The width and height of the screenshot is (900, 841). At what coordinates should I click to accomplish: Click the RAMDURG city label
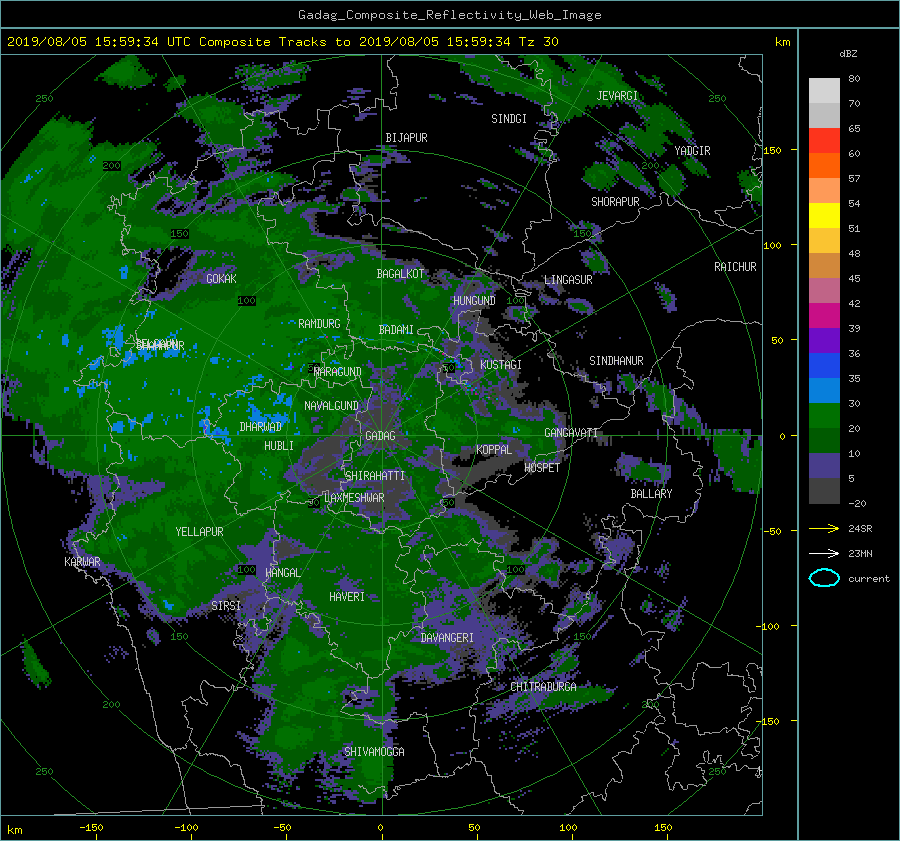[319, 324]
